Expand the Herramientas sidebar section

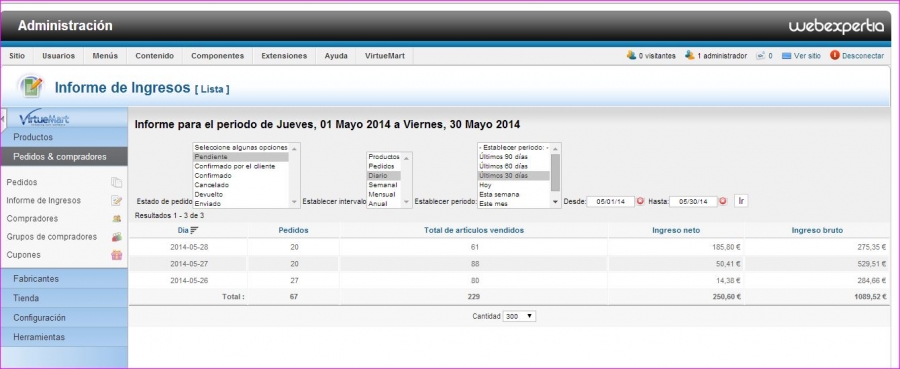pos(64,337)
